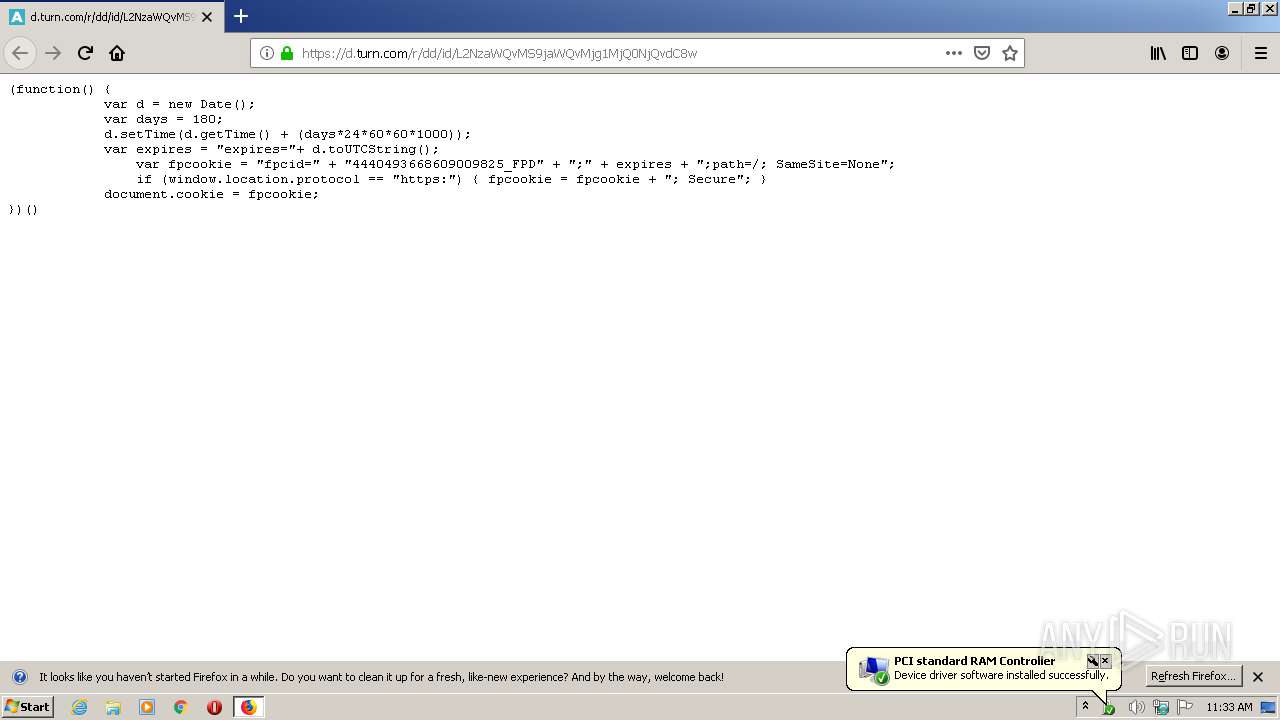Open the Library view
1280x720 pixels.
point(1158,53)
